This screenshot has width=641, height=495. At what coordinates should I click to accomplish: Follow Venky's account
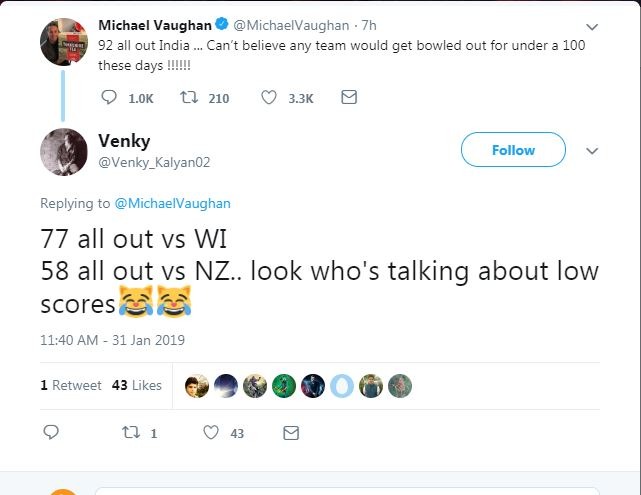point(513,150)
